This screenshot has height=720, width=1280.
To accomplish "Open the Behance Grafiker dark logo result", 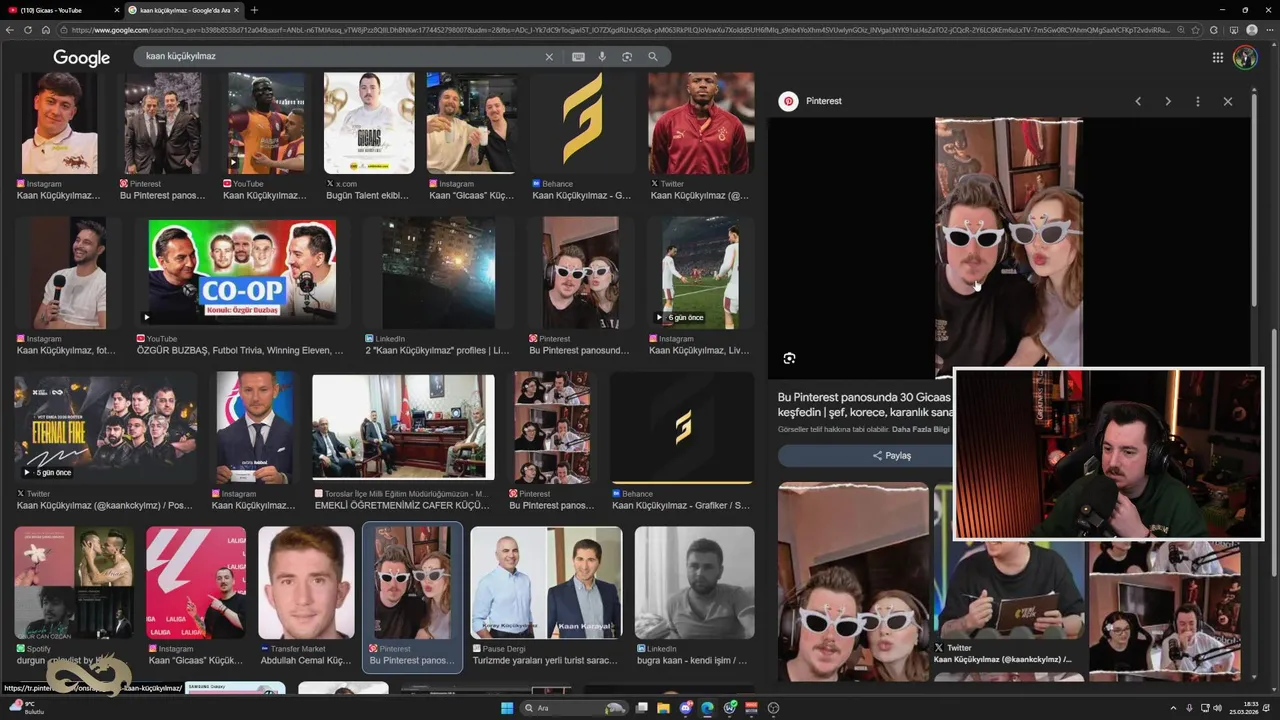I will (x=682, y=428).
